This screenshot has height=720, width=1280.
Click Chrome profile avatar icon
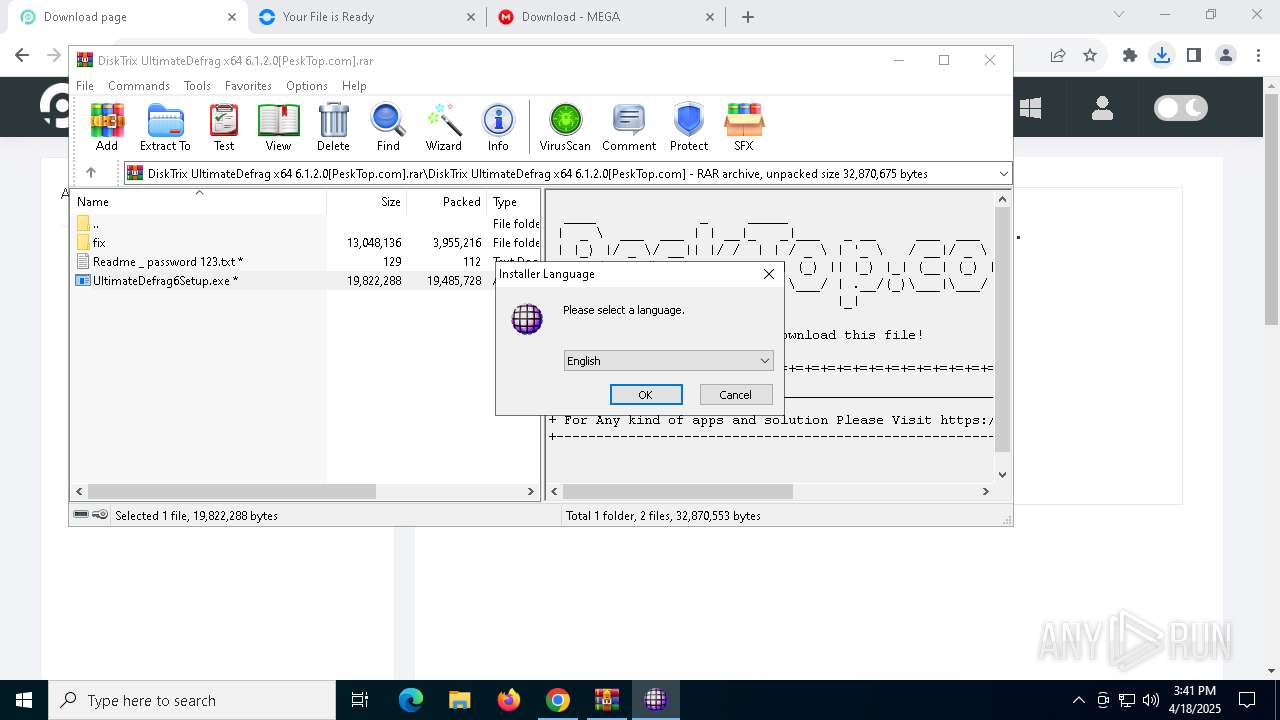[1226, 56]
